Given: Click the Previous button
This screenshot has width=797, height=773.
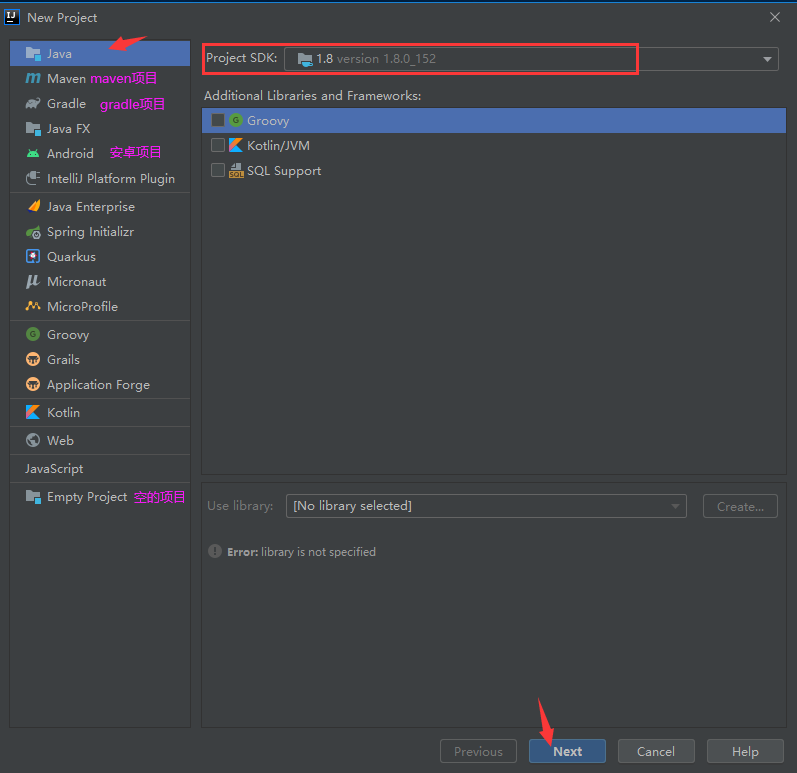Looking at the screenshot, I should [478, 751].
